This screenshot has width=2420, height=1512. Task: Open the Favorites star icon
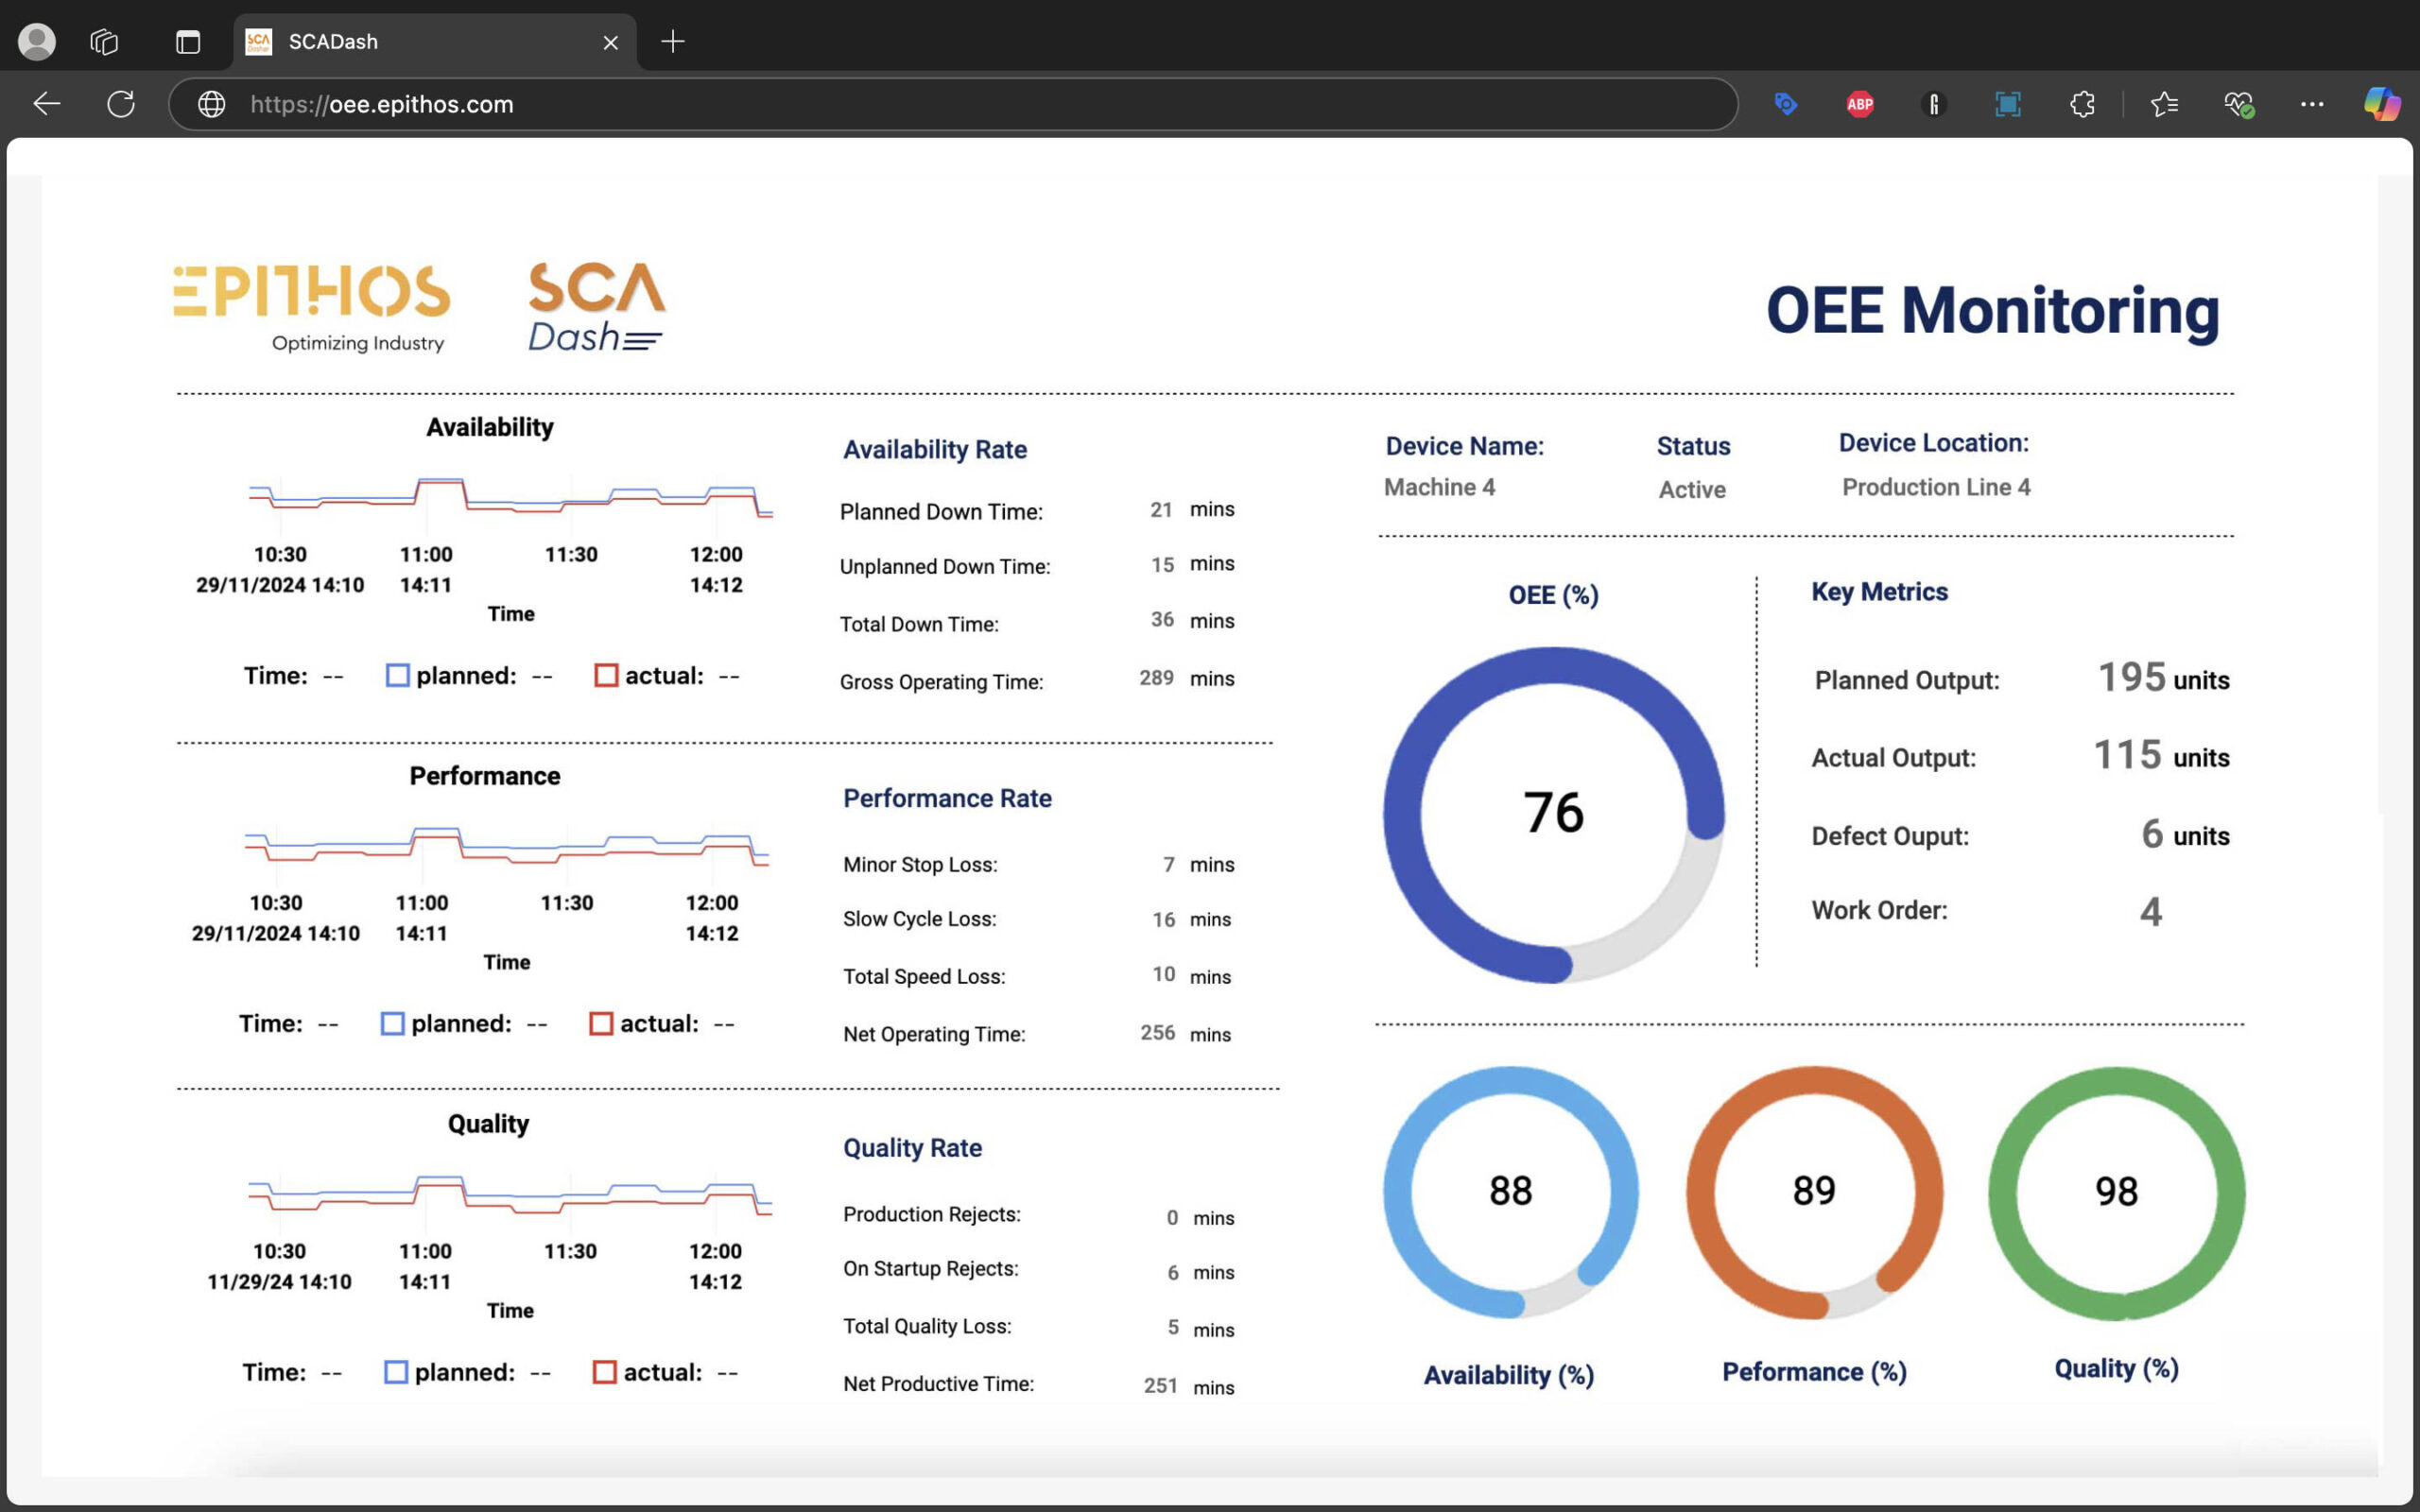[x=2164, y=104]
